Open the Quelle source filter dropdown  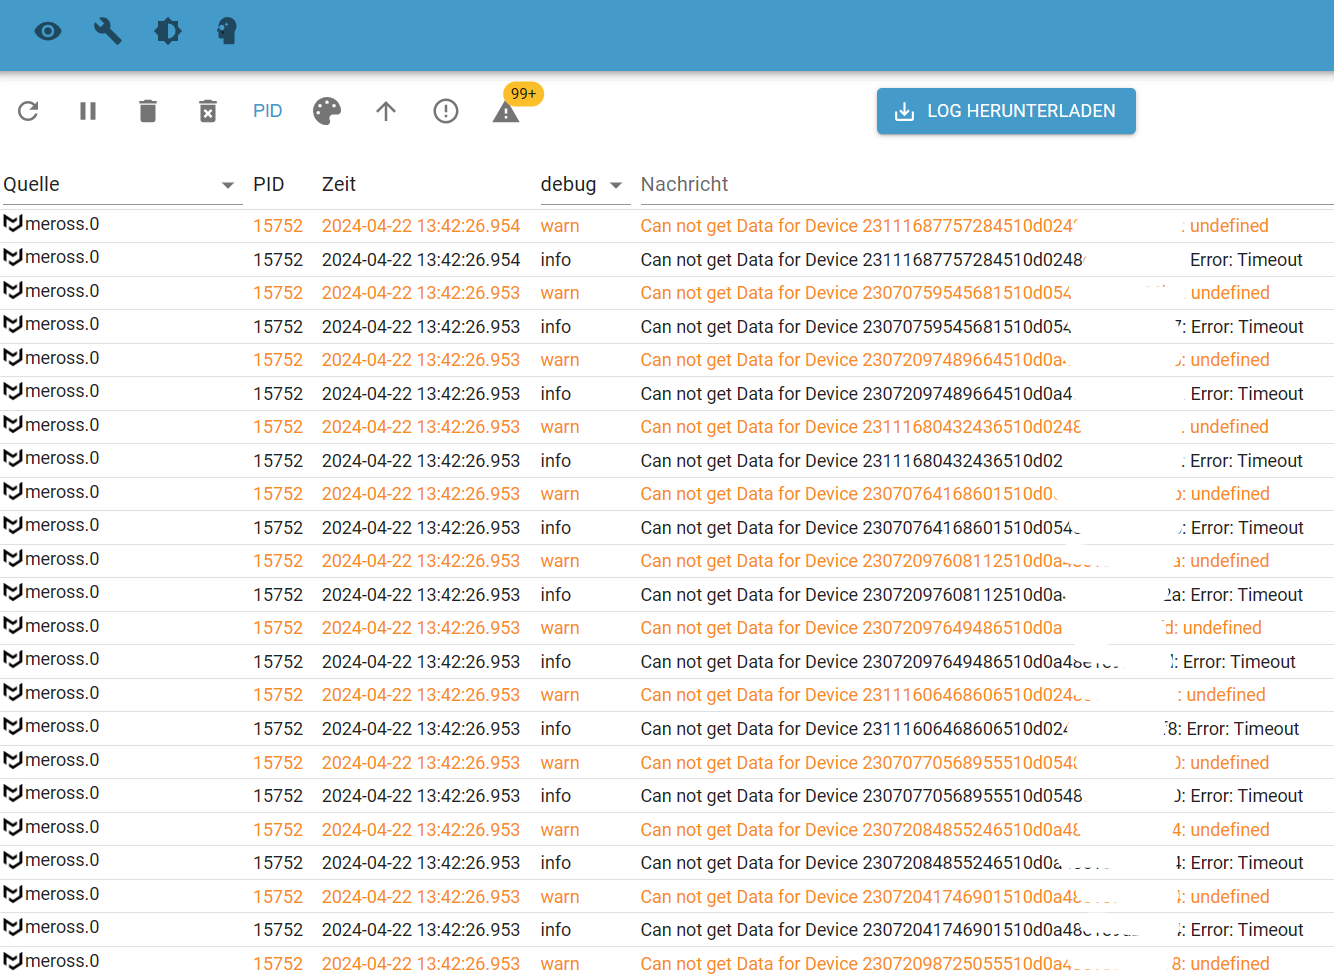(122, 185)
